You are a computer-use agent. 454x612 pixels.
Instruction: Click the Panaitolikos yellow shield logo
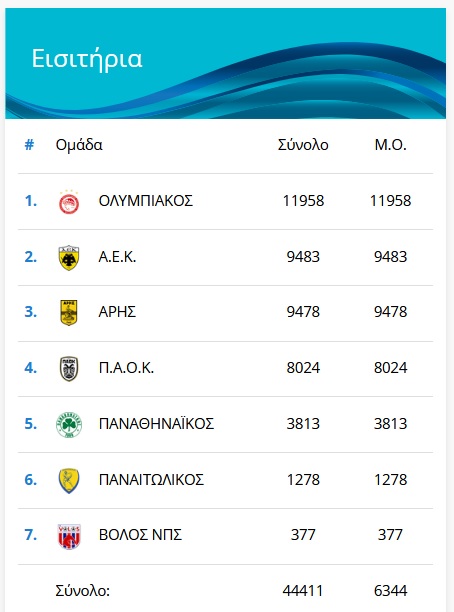coord(69,480)
